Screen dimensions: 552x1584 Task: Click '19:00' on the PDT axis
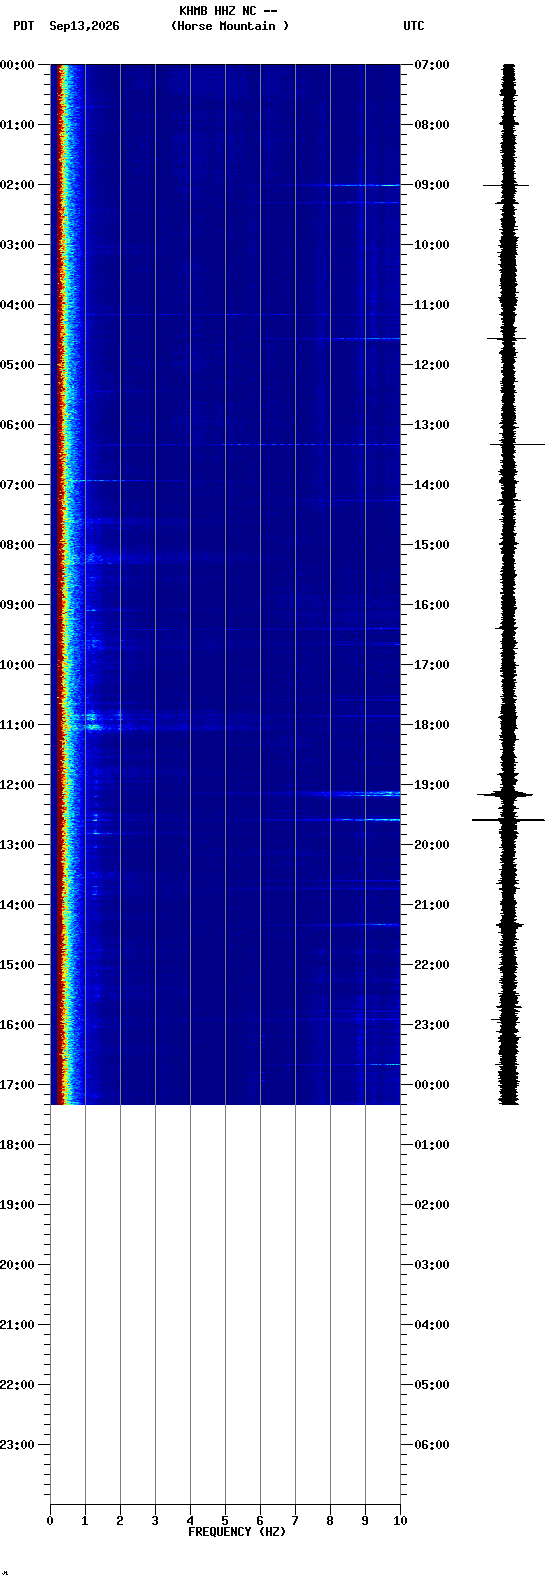click(18, 1205)
